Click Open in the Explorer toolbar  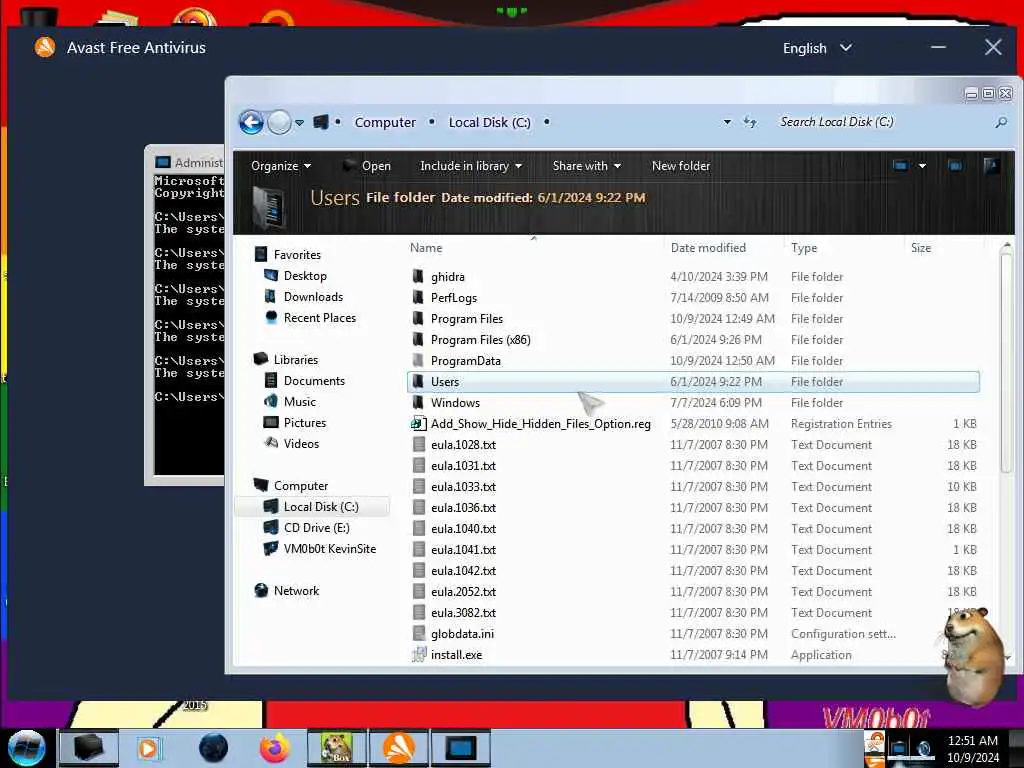[367, 166]
